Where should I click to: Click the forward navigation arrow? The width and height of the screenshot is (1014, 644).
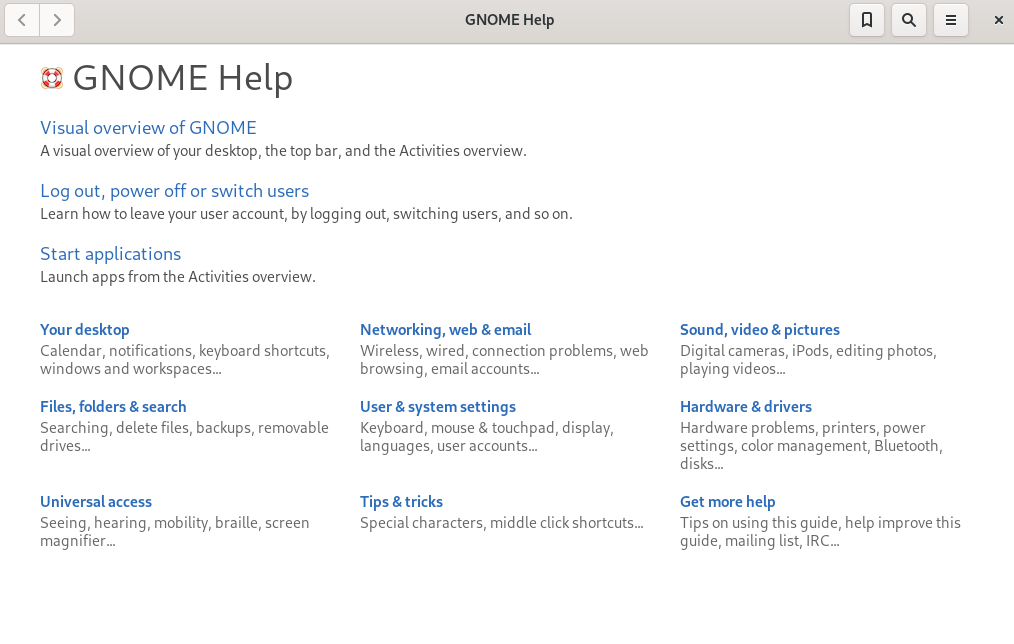pos(57,20)
